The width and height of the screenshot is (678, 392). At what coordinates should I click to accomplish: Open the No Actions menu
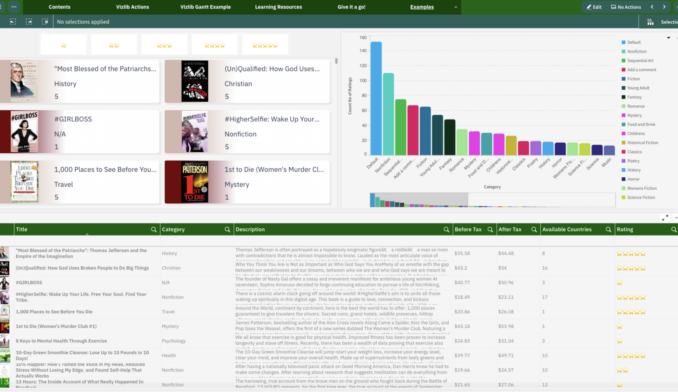point(625,7)
